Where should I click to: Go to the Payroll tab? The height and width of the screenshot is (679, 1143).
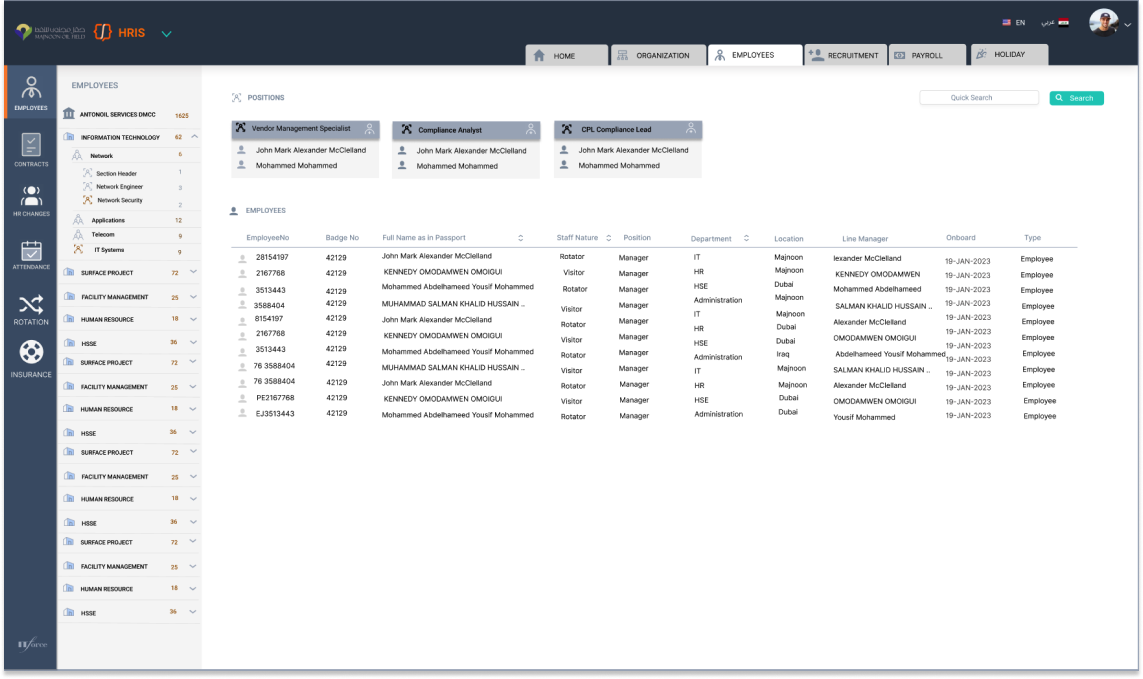(927, 56)
